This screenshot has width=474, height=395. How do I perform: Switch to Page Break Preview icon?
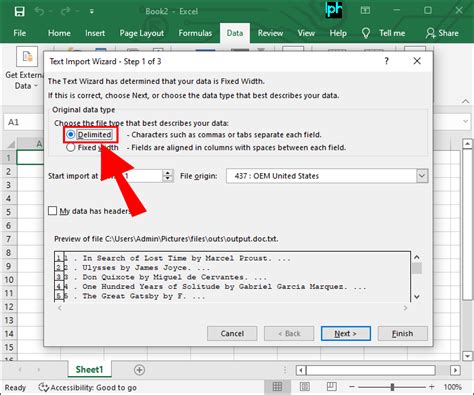332,387
